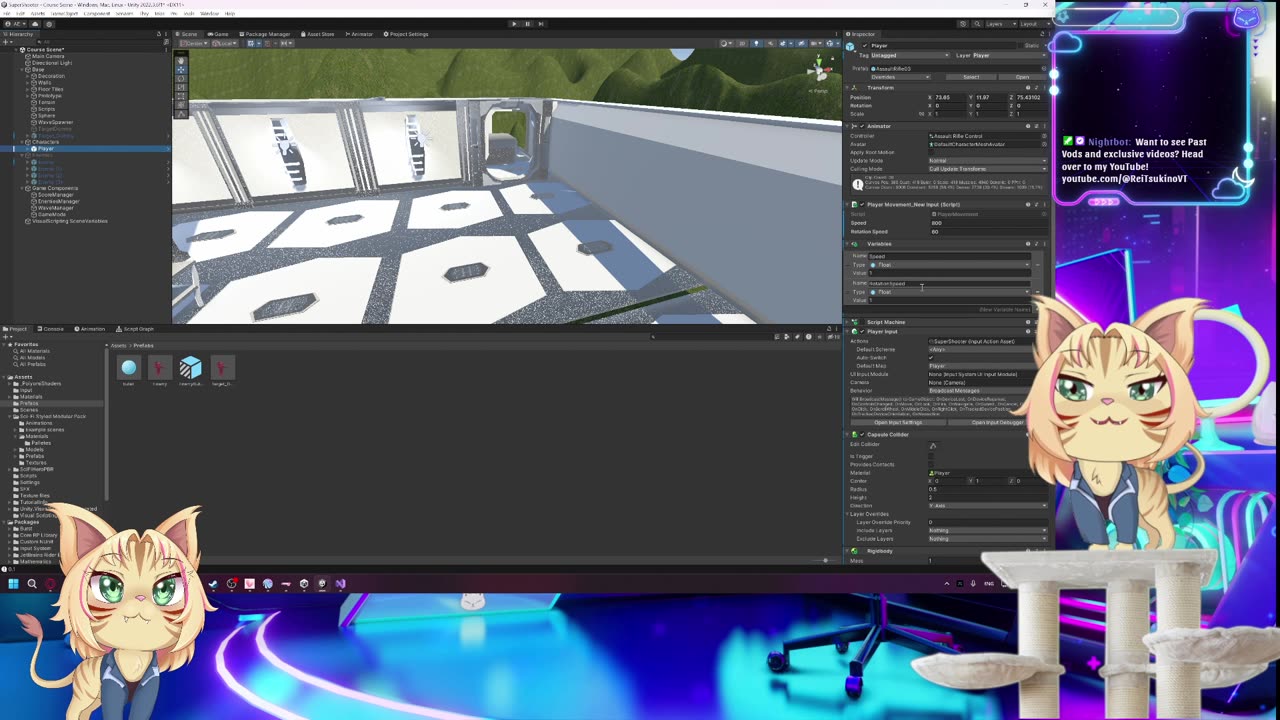
Task: Select the bullet prefab thumbnail
Action: click(x=128, y=369)
